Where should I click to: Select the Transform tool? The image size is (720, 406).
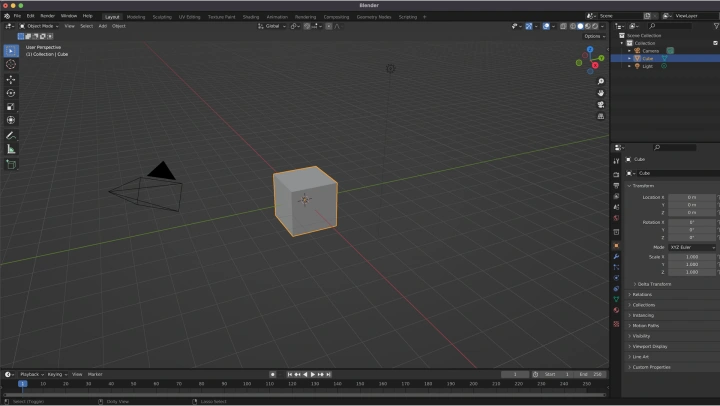click(11, 120)
